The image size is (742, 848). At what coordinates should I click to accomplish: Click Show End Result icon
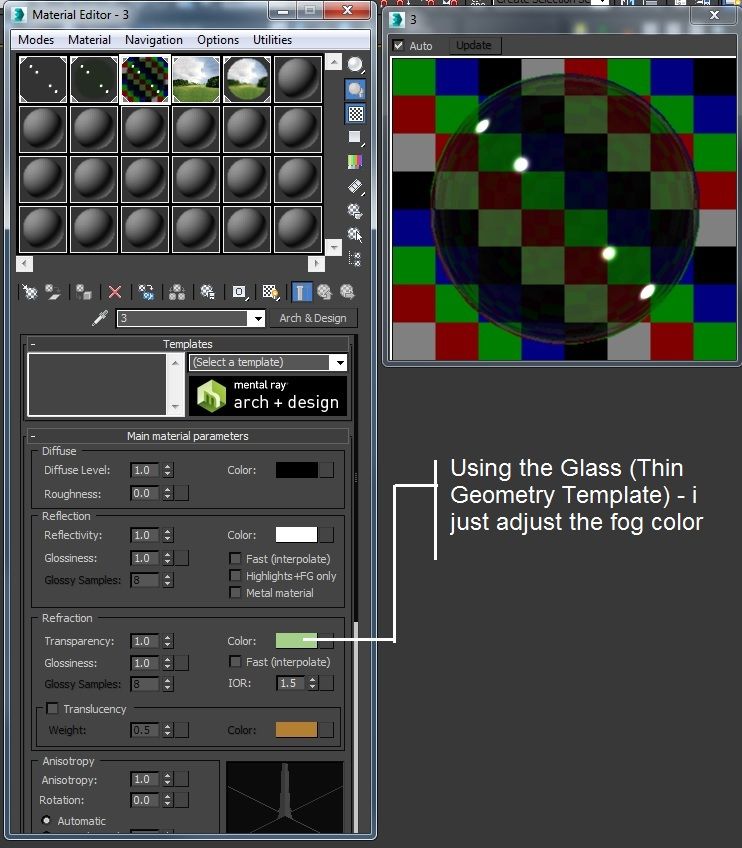coord(301,293)
